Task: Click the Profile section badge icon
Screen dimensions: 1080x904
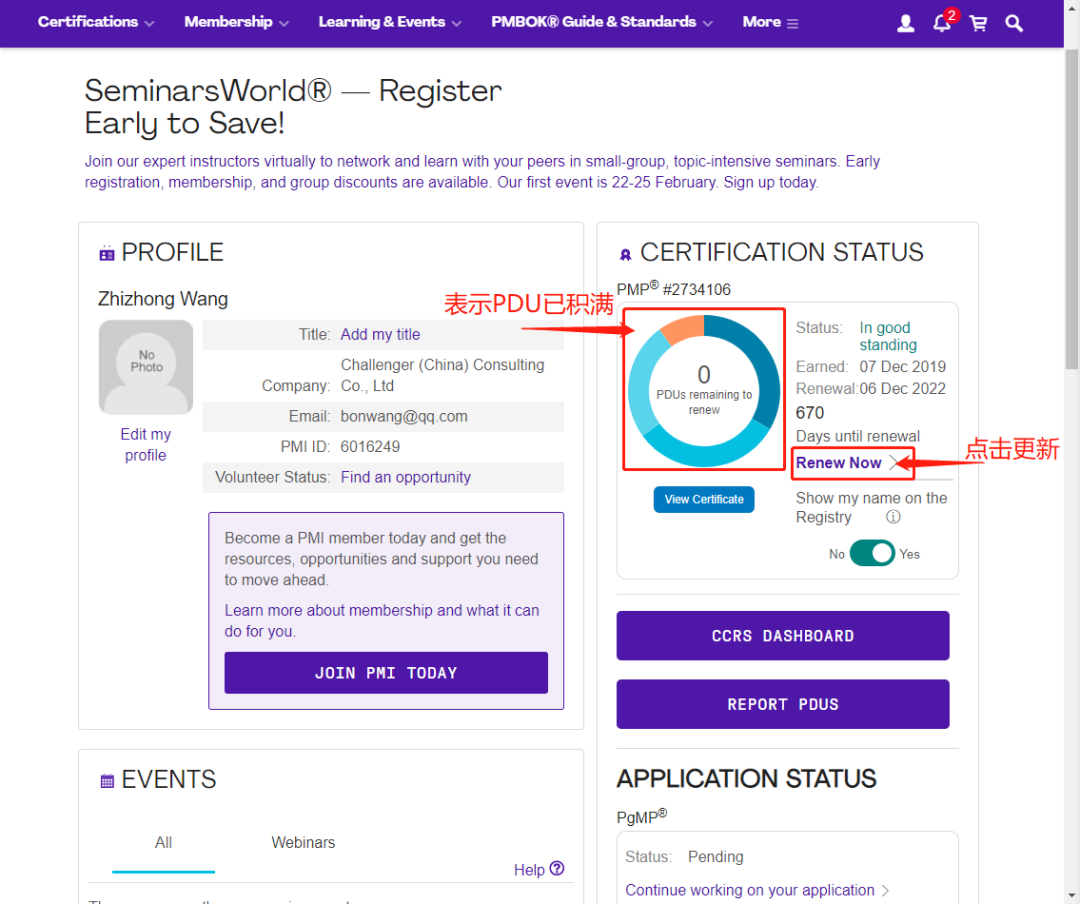Action: pos(107,254)
